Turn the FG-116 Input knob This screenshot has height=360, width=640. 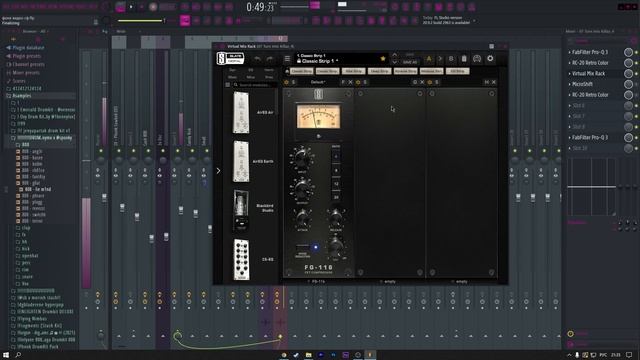302,158
